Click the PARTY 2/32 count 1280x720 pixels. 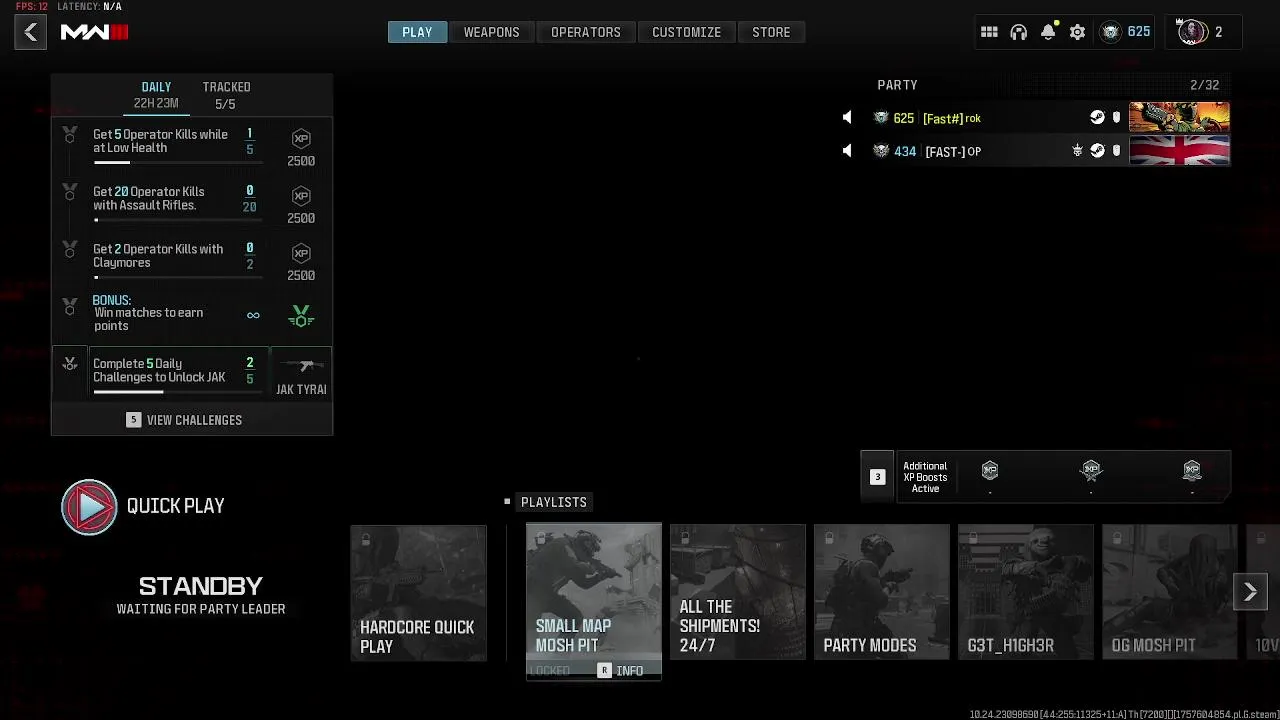pos(1204,85)
